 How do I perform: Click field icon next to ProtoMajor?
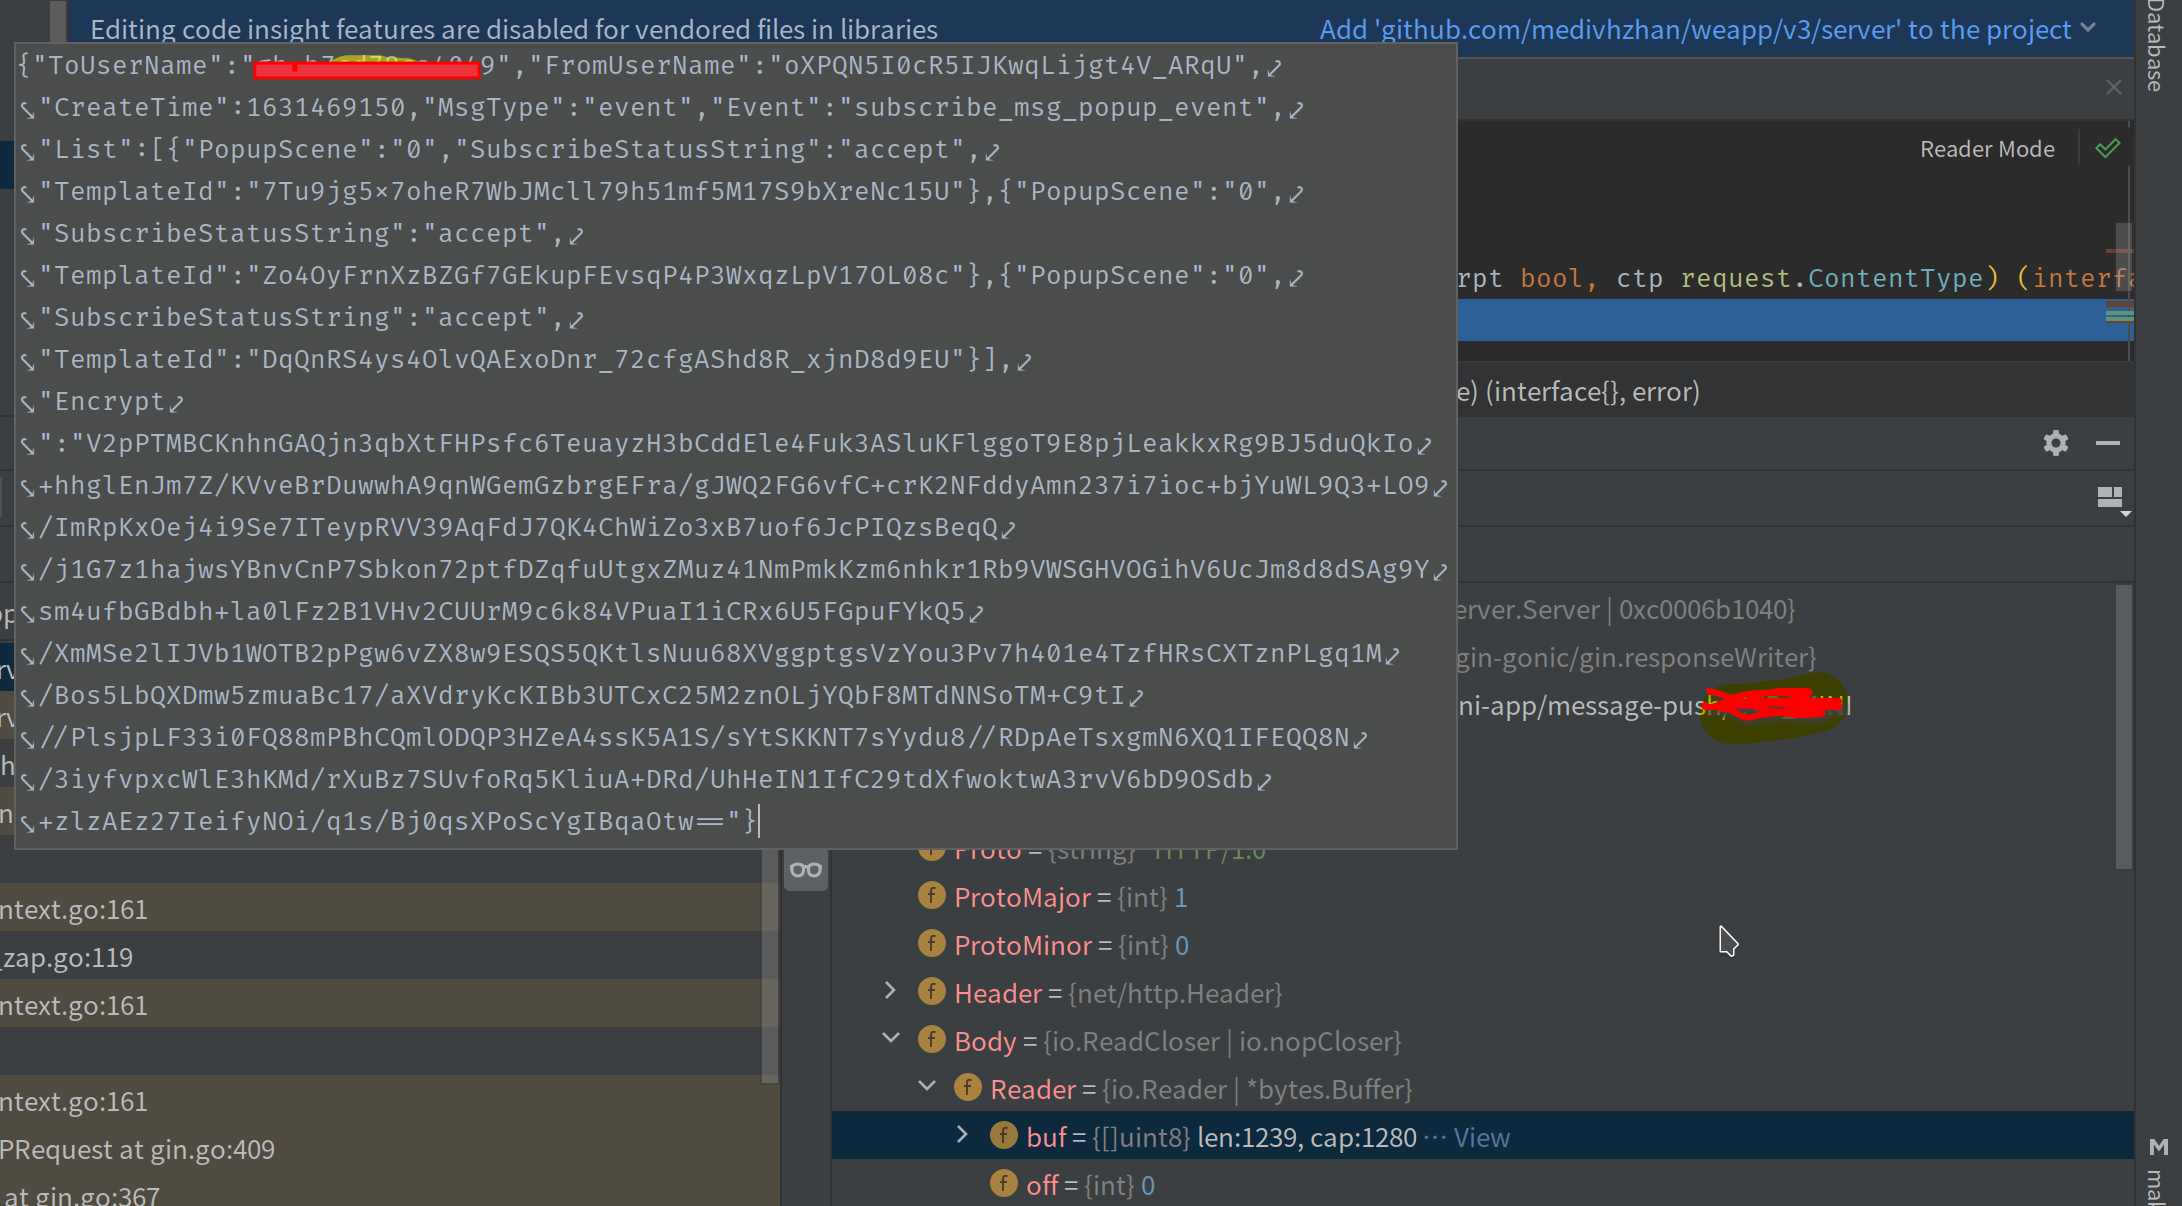coord(932,896)
